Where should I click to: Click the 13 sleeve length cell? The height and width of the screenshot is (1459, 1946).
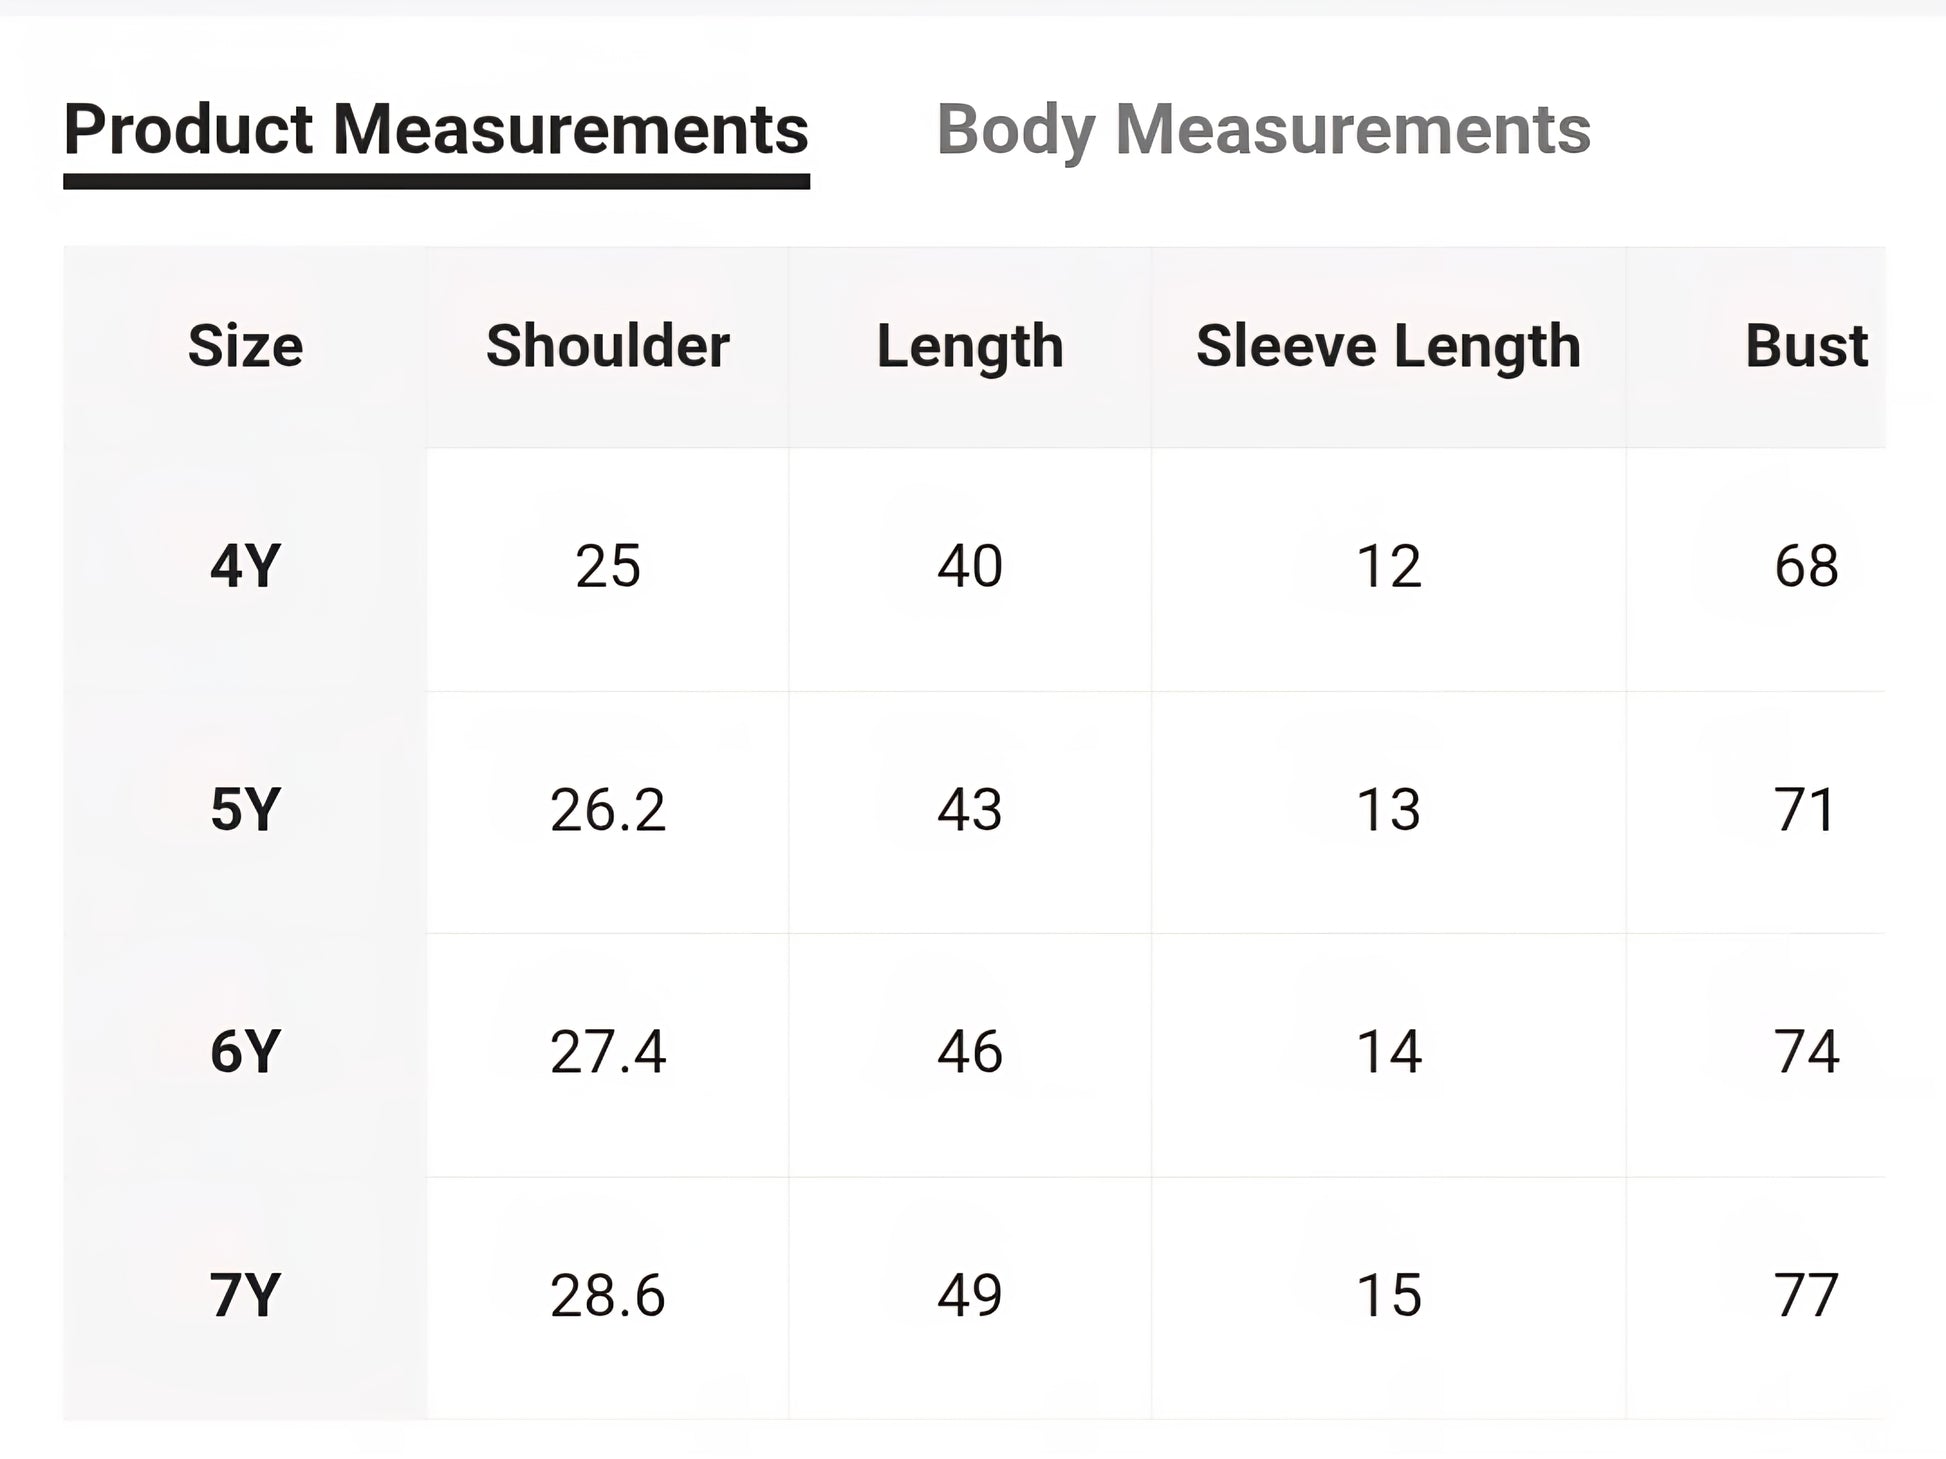tap(1388, 809)
